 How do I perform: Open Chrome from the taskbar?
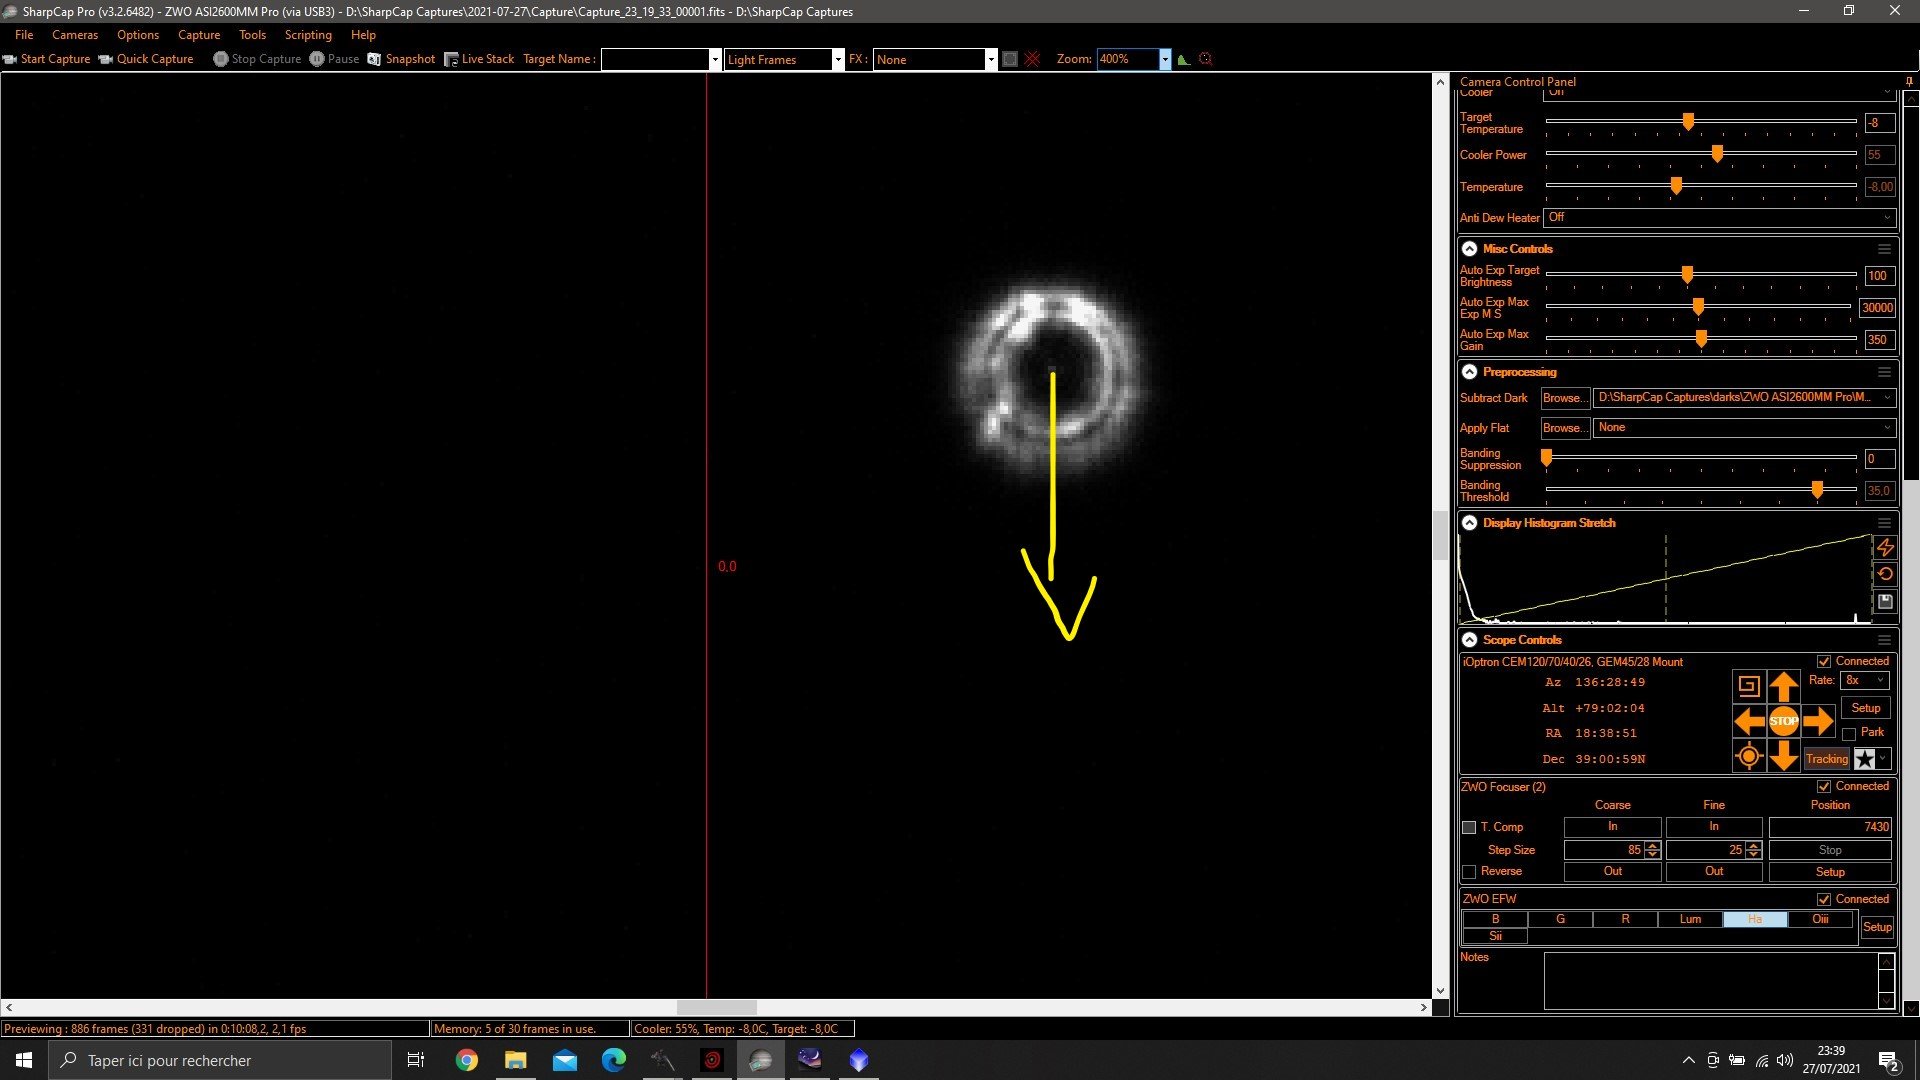(466, 1060)
